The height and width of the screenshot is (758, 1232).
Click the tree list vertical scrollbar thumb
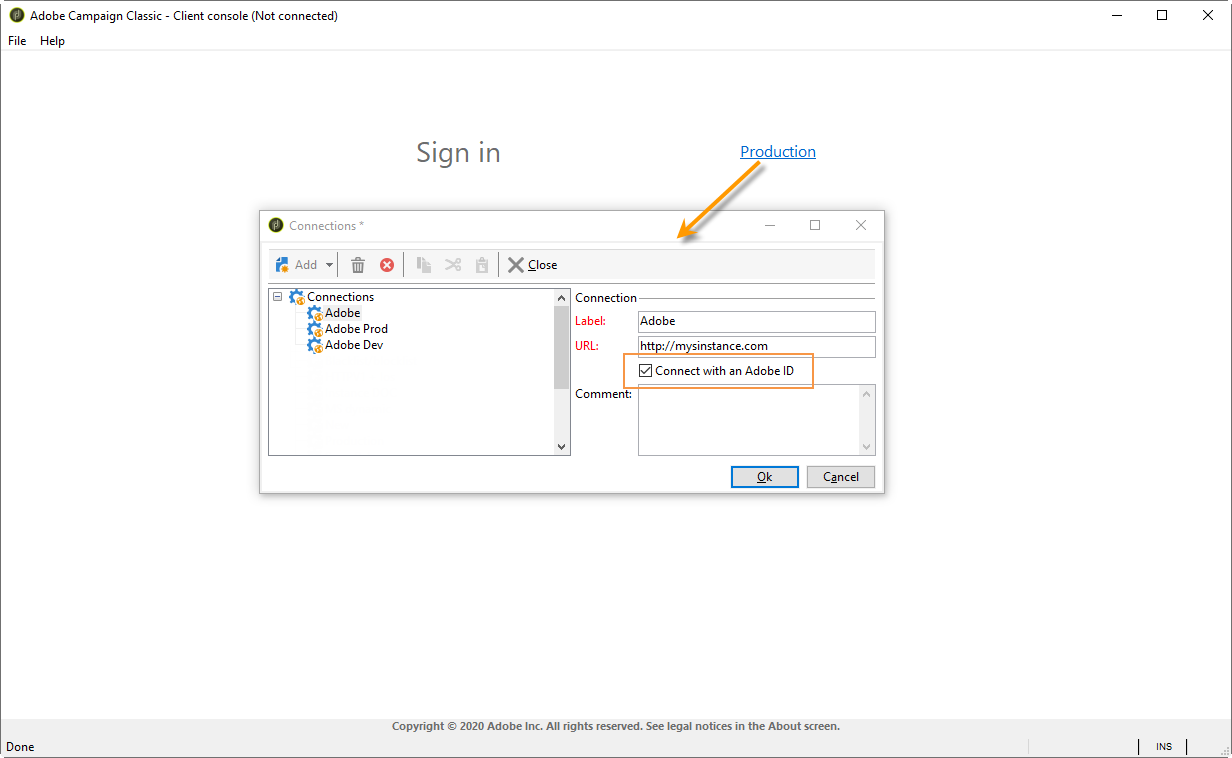[561, 347]
